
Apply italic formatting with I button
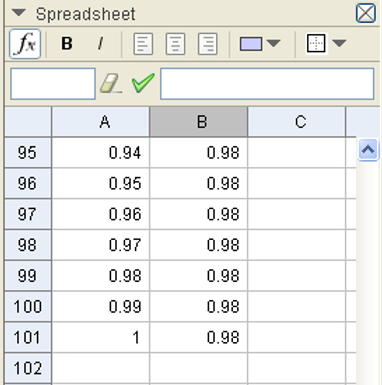tap(100, 44)
